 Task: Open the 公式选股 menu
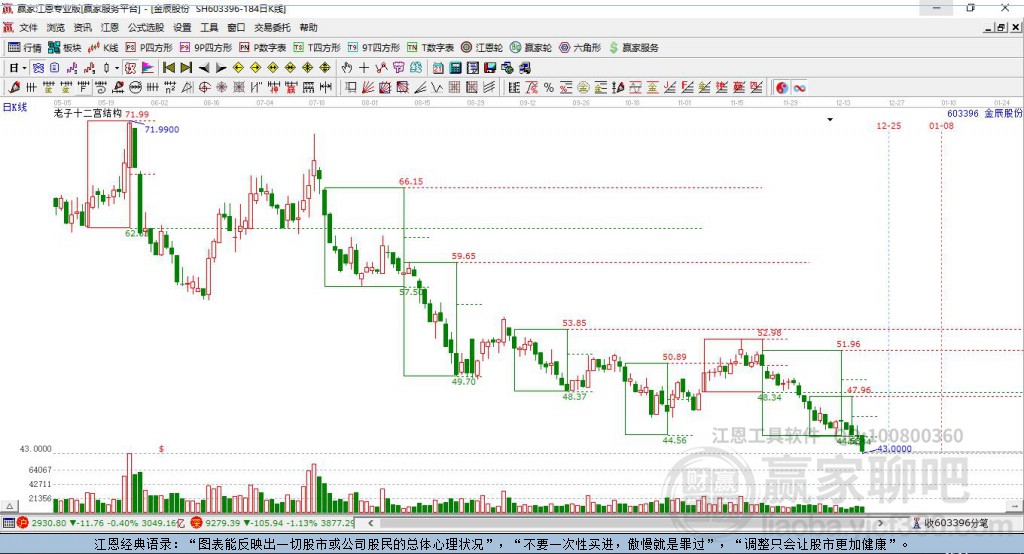point(146,27)
